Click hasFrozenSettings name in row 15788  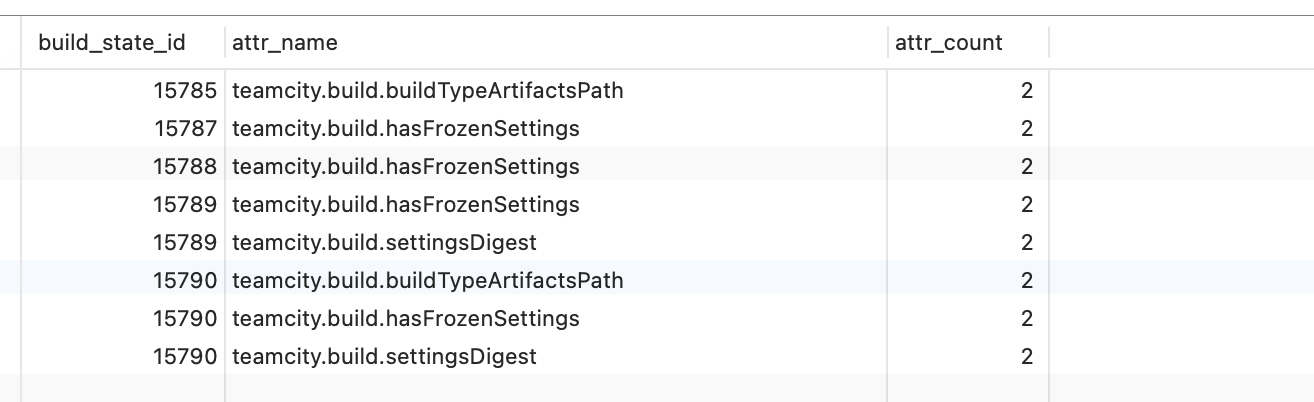[405, 167]
